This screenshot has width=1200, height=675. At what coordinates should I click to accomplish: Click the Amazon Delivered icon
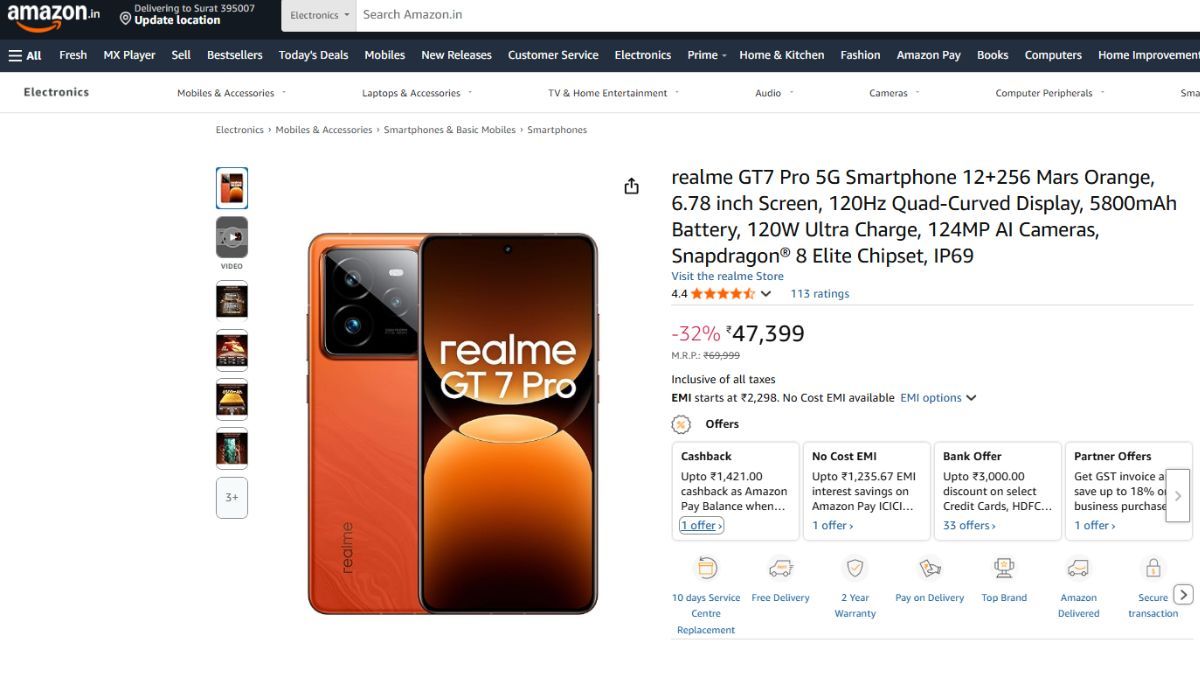[1078, 568]
